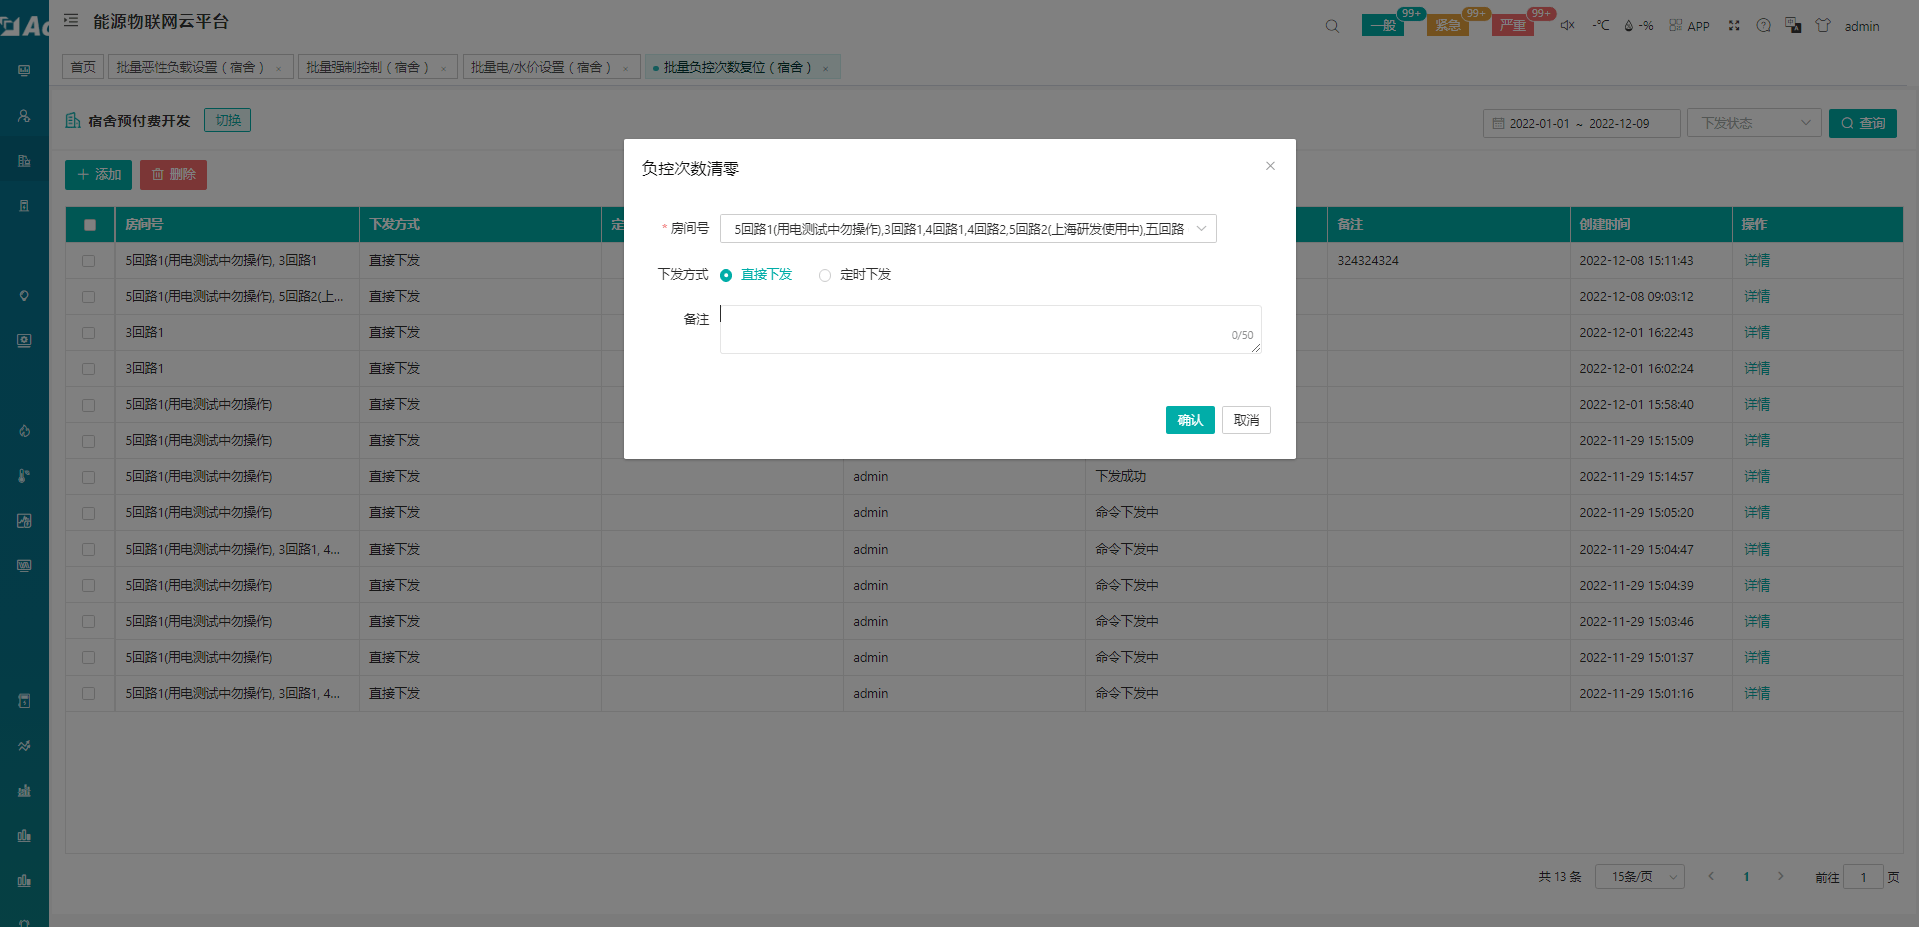This screenshot has width=1919, height=927.
Task: Open the 一般 alarm badge
Action: pyautogui.click(x=1383, y=25)
